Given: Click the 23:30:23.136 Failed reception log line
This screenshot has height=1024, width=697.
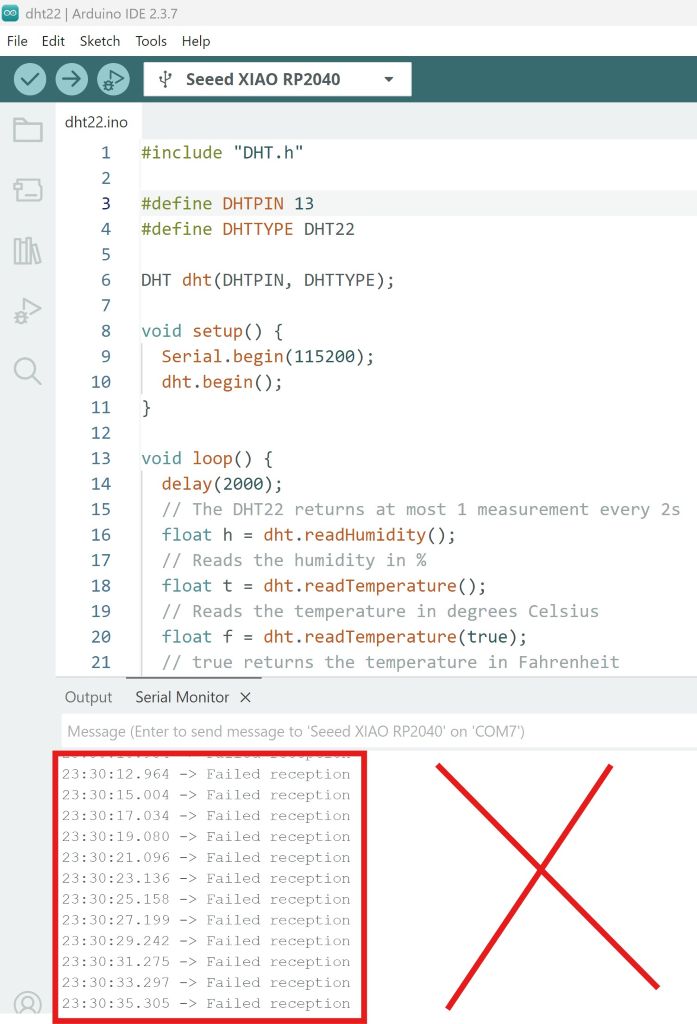Looking at the screenshot, I should pyautogui.click(x=206, y=878).
